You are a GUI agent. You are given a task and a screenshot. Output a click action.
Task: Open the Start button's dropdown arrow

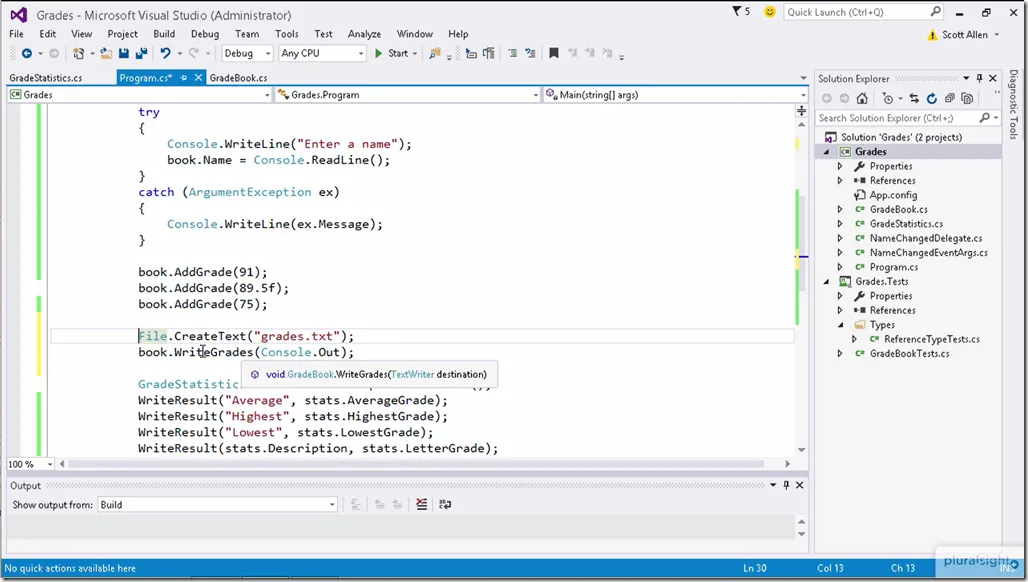(415, 54)
